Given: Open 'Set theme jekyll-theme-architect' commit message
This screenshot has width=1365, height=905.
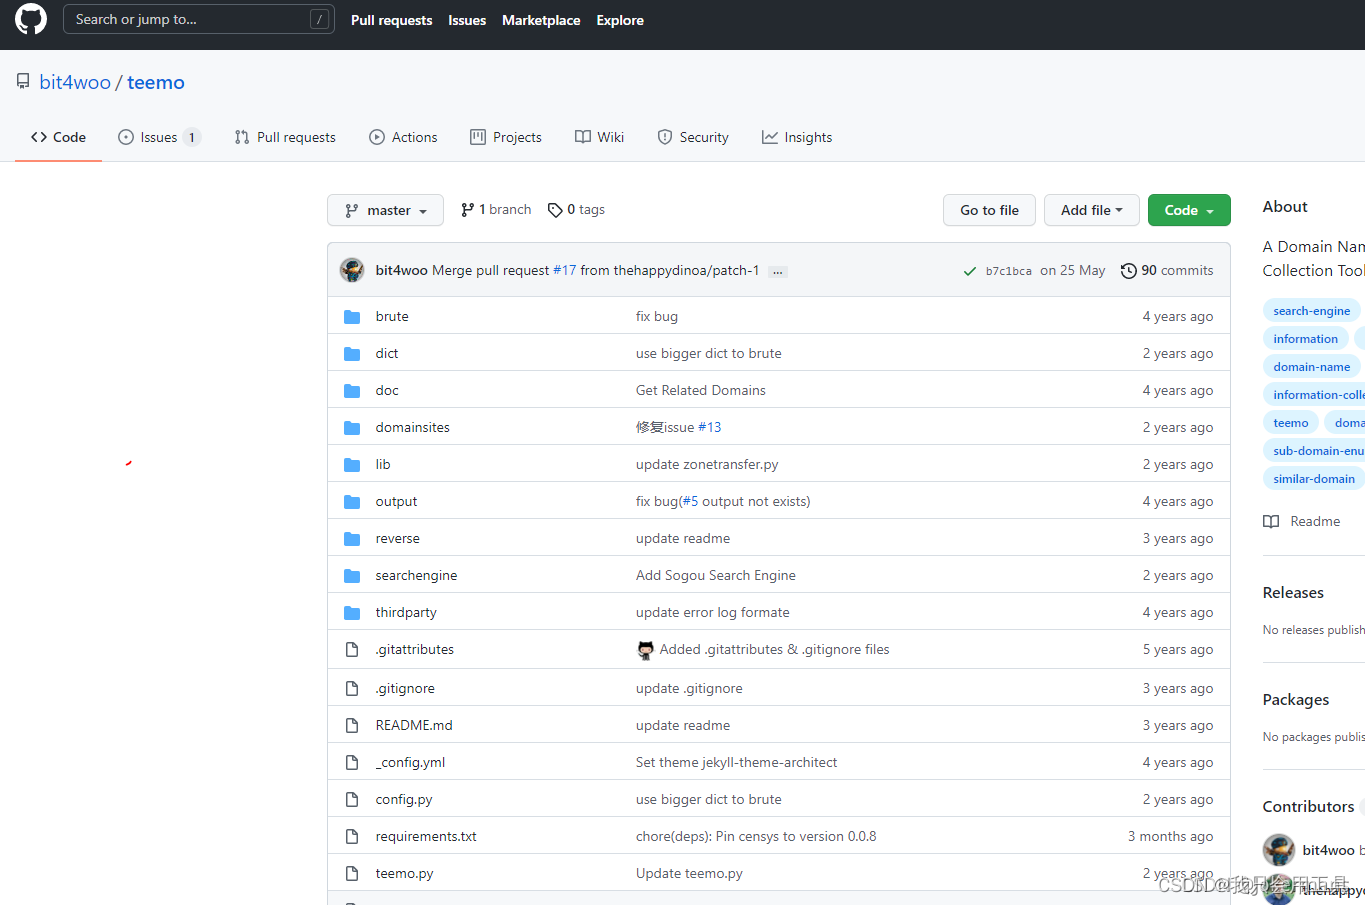Looking at the screenshot, I should [x=737, y=762].
